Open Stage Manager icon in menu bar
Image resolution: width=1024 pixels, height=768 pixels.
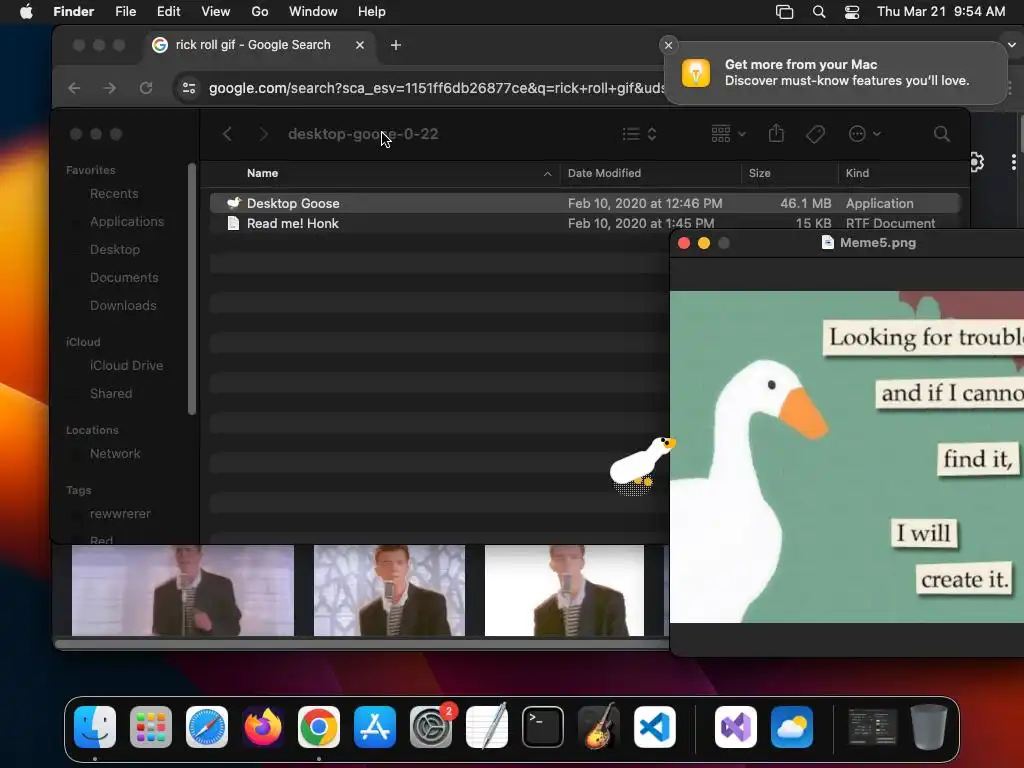pyautogui.click(x=784, y=12)
